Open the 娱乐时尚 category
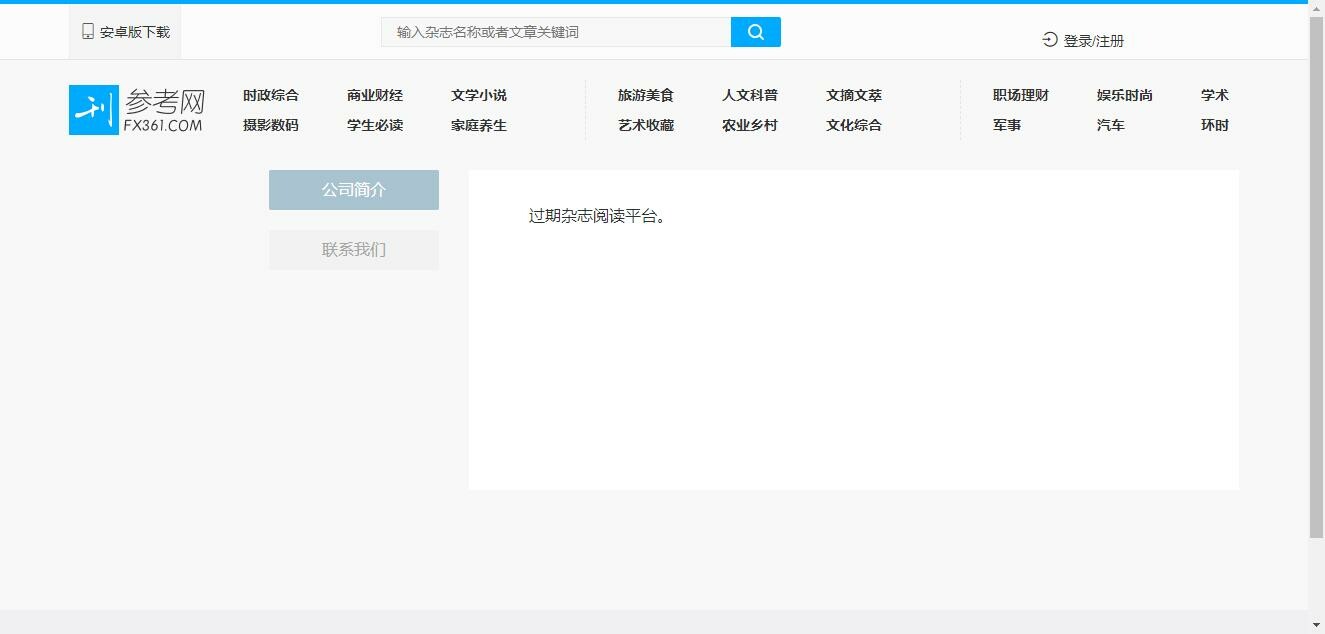1325x634 pixels. point(1125,96)
